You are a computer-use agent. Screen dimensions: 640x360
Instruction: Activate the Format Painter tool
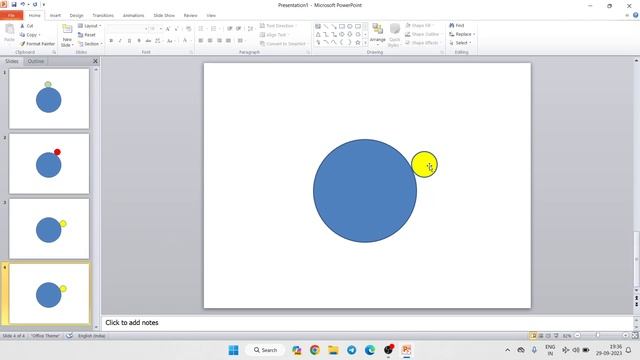click(37, 44)
